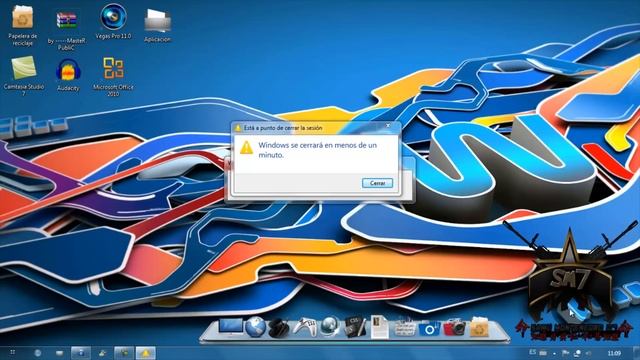Screen dimensions: 640x360
Task: Open the red camera icon in dock
Action: 454,327
